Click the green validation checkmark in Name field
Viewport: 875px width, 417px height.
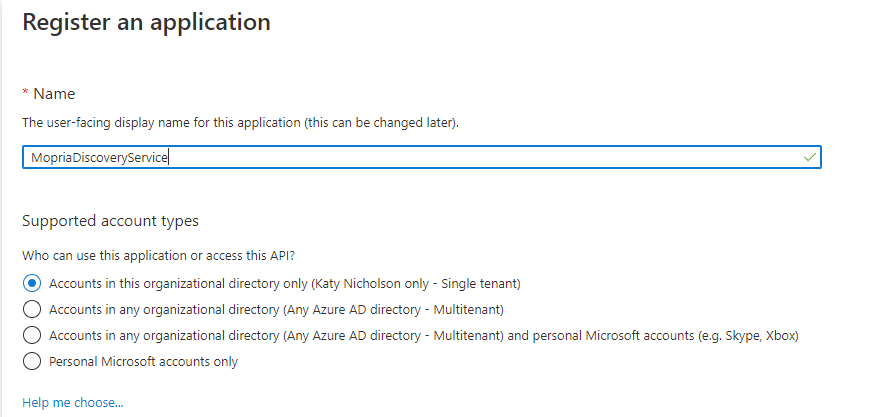[x=809, y=157]
